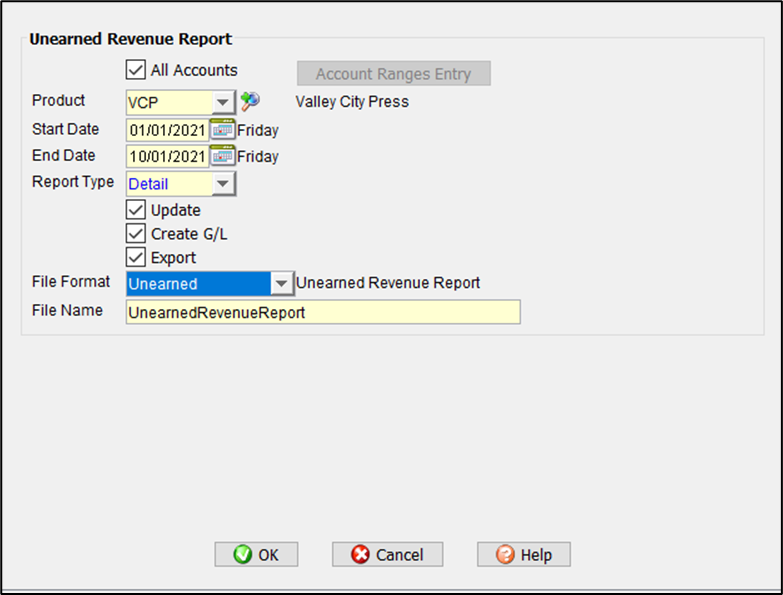The image size is (783, 595).
Task: Click the Report Type dropdown arrow
Action: pos(224,184)
